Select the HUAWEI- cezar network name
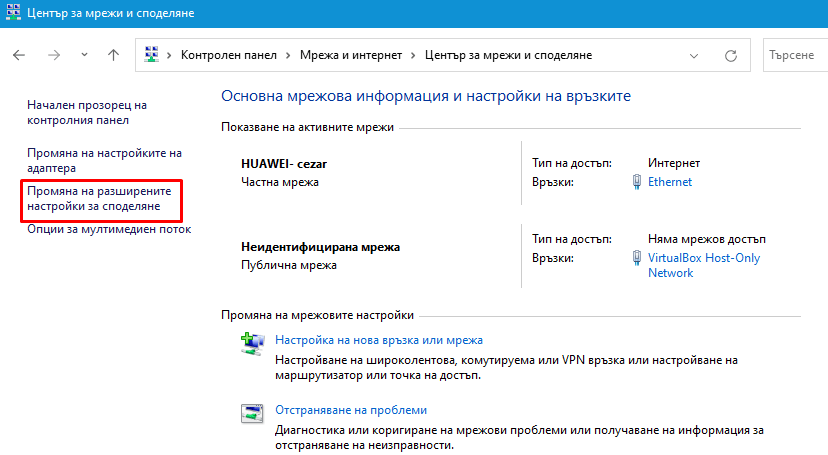The height and width of the screenshot is (455, 828). [284, 164]
